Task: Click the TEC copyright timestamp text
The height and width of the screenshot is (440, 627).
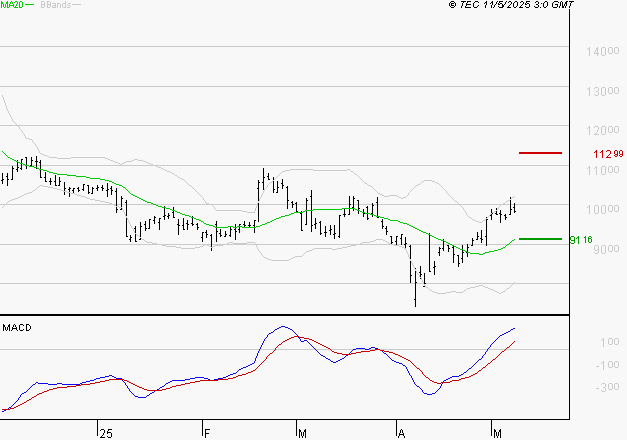Action: click(511, 5)
